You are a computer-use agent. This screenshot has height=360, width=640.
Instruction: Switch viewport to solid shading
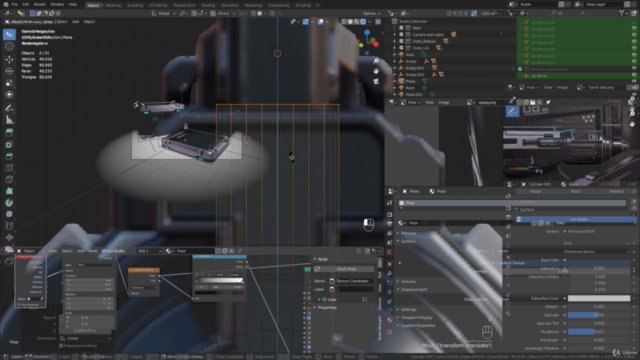click(x=350, y=22)
